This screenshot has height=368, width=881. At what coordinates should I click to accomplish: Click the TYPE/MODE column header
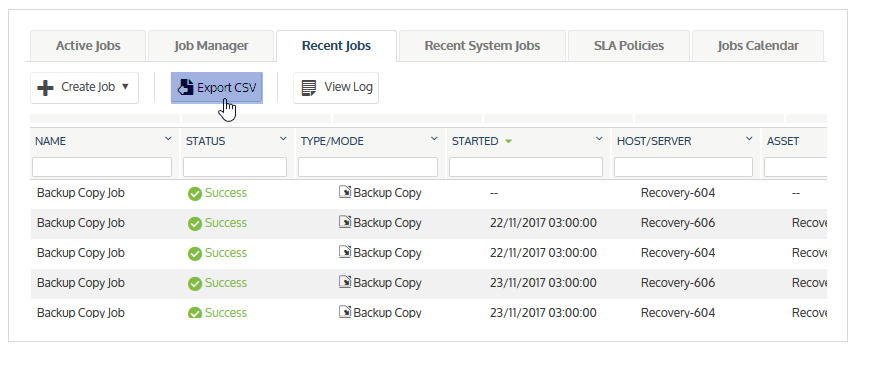click(x=333, y=142)
